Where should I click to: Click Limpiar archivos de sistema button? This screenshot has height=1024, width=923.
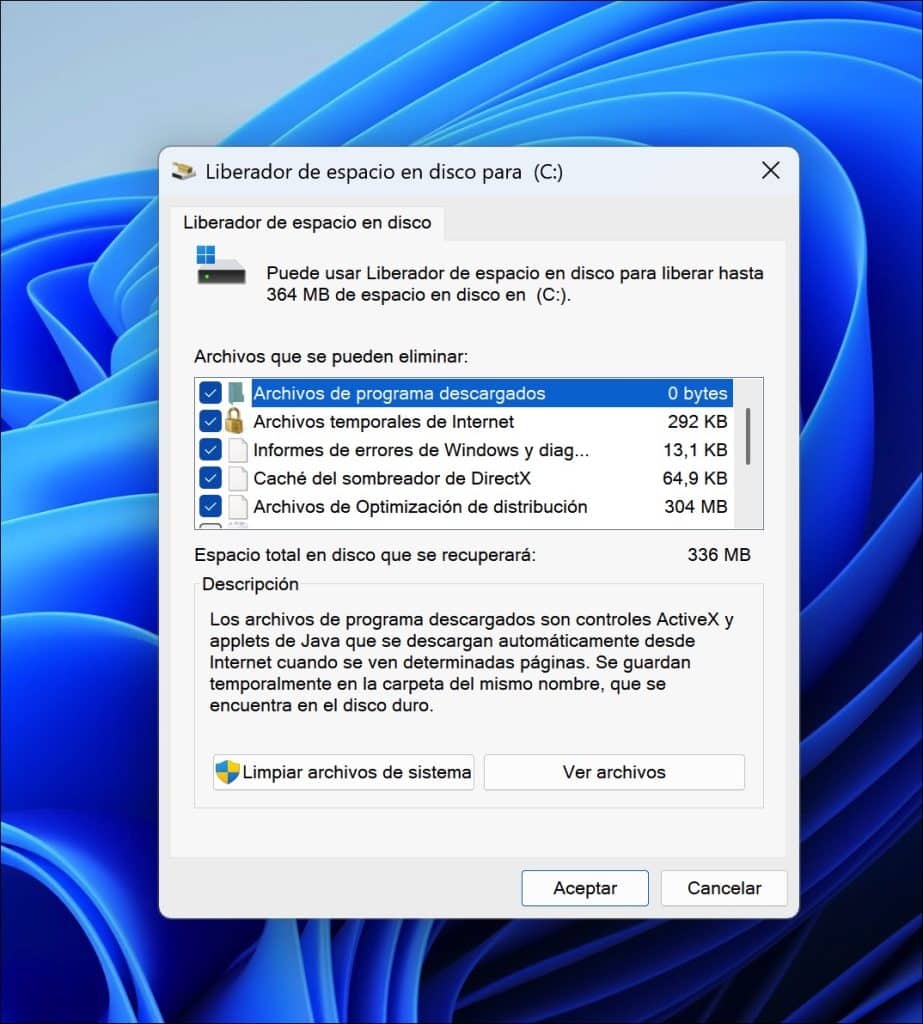pyautogui.click(x=344, y=773)
